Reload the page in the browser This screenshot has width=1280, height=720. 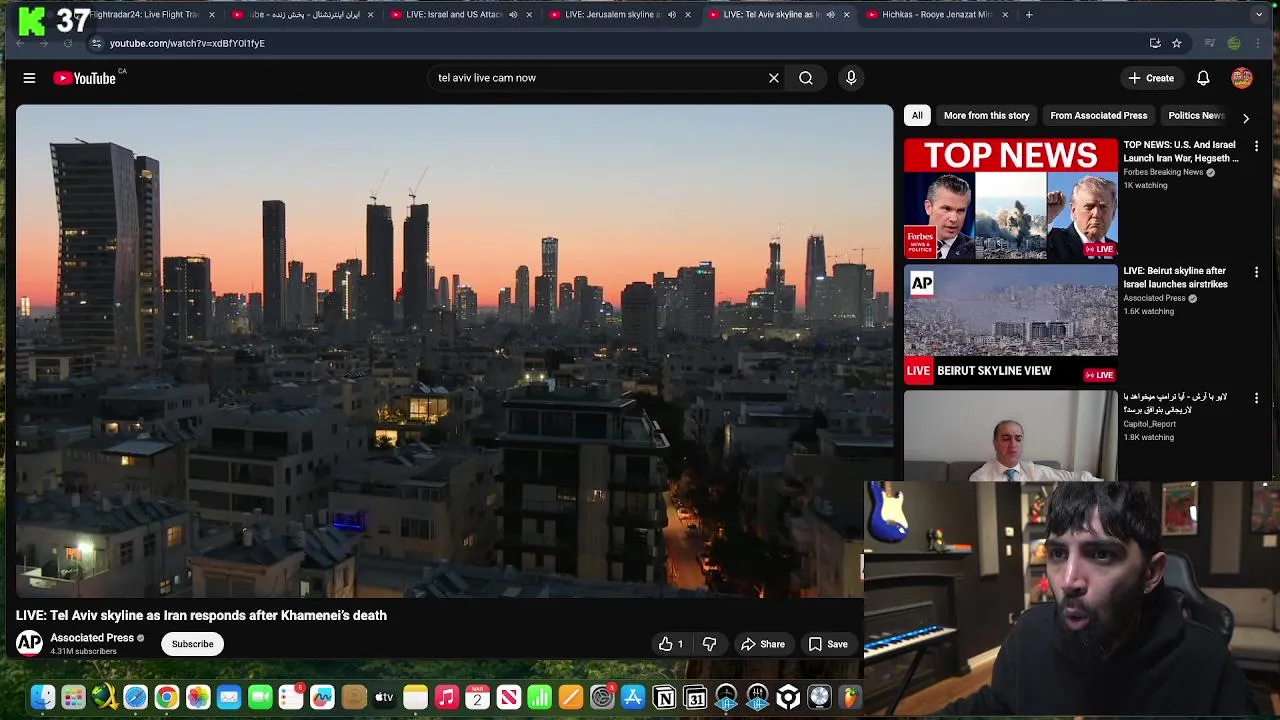67,43
